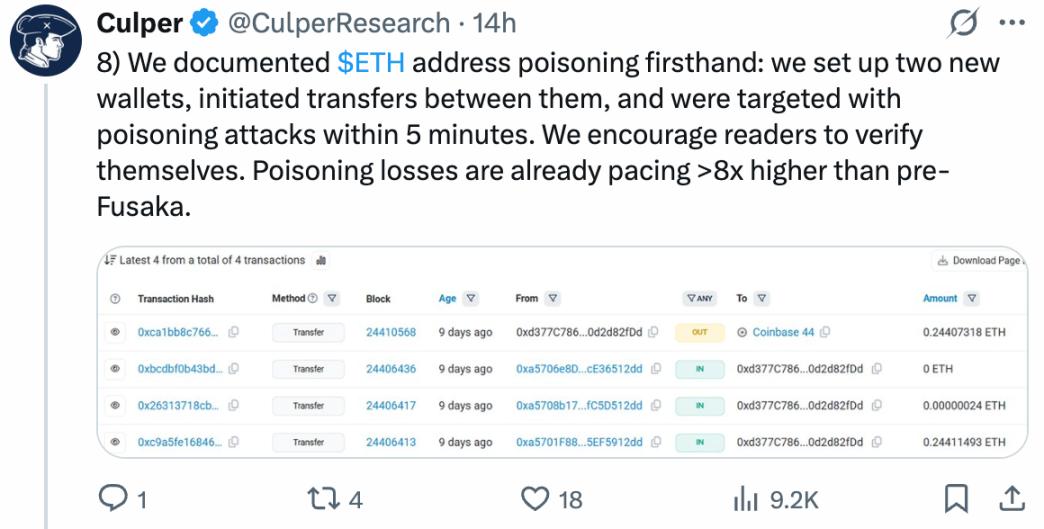Open the $ETH cashtag link
The image size is (1044, 529).
tap(370, 62)
